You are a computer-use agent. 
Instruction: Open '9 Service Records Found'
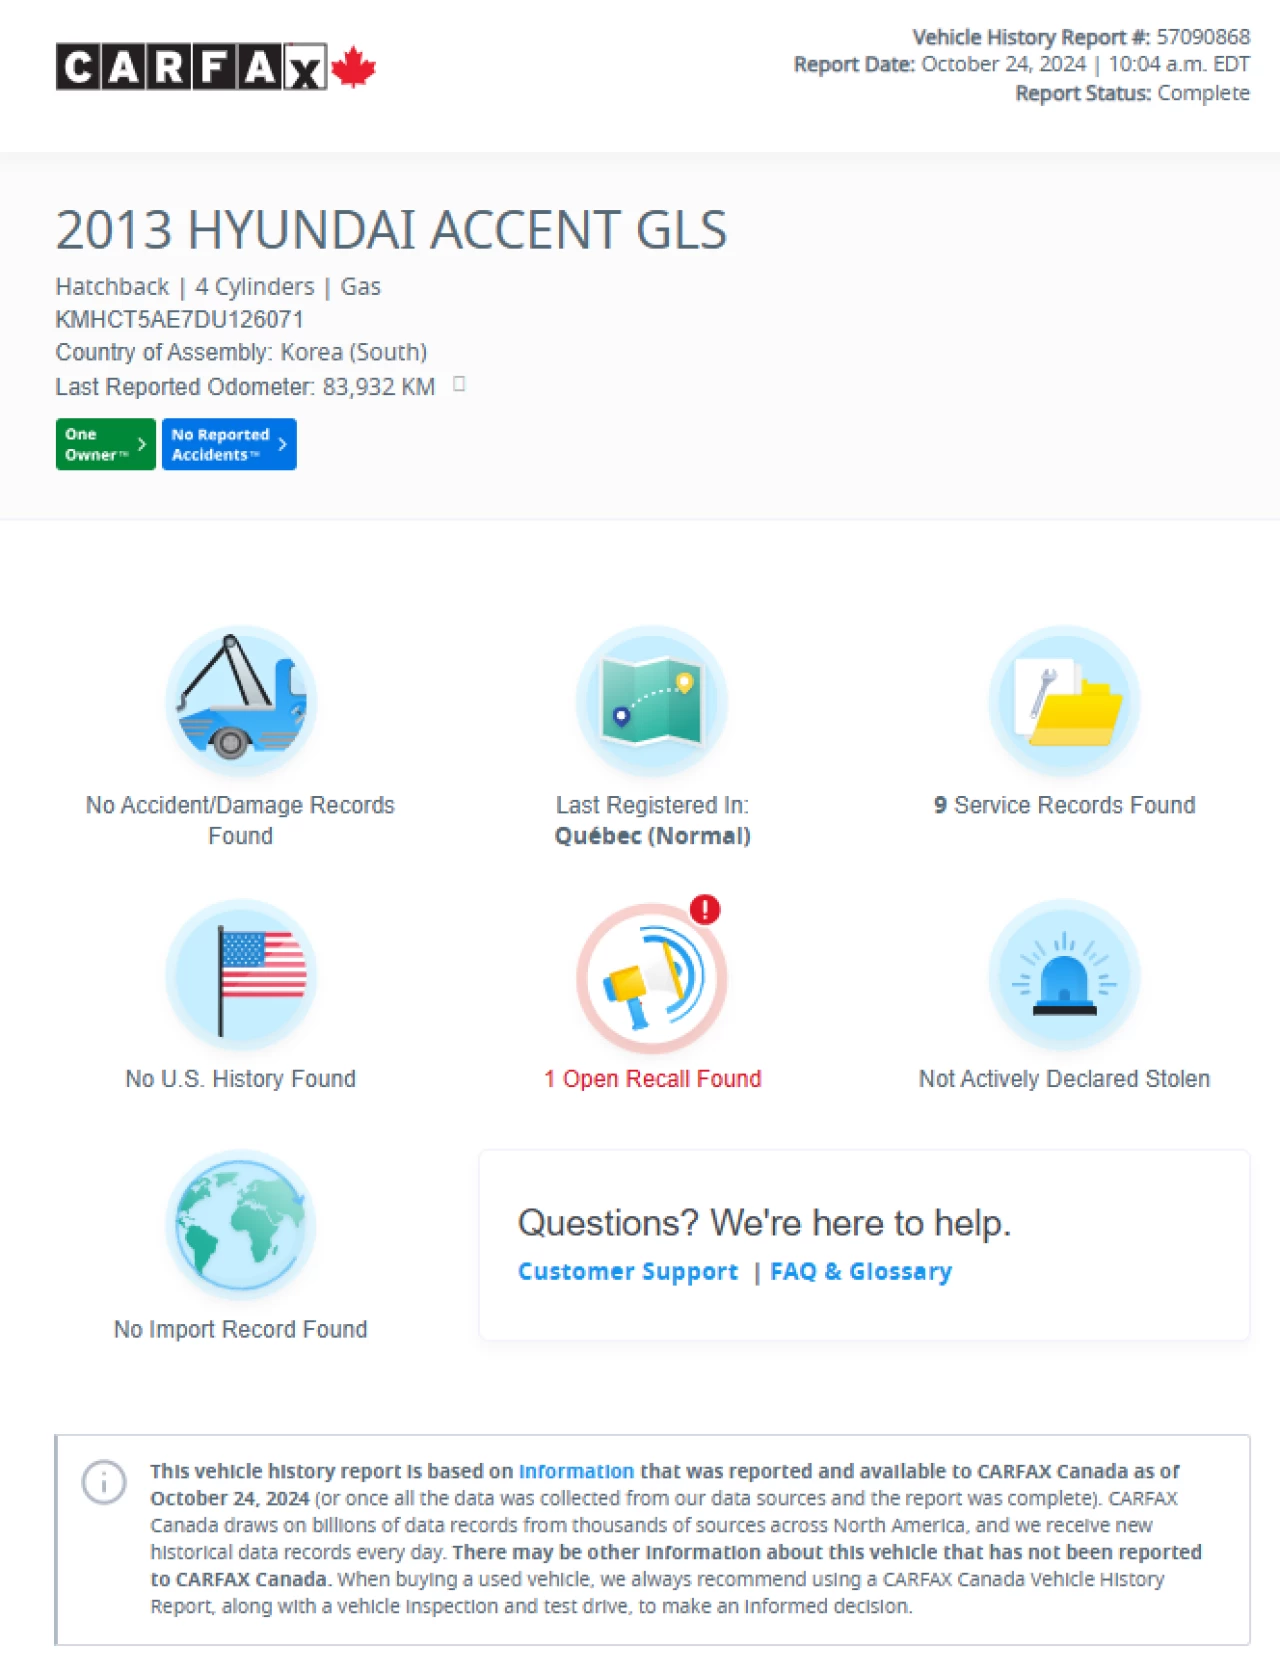pos(1064,805)
